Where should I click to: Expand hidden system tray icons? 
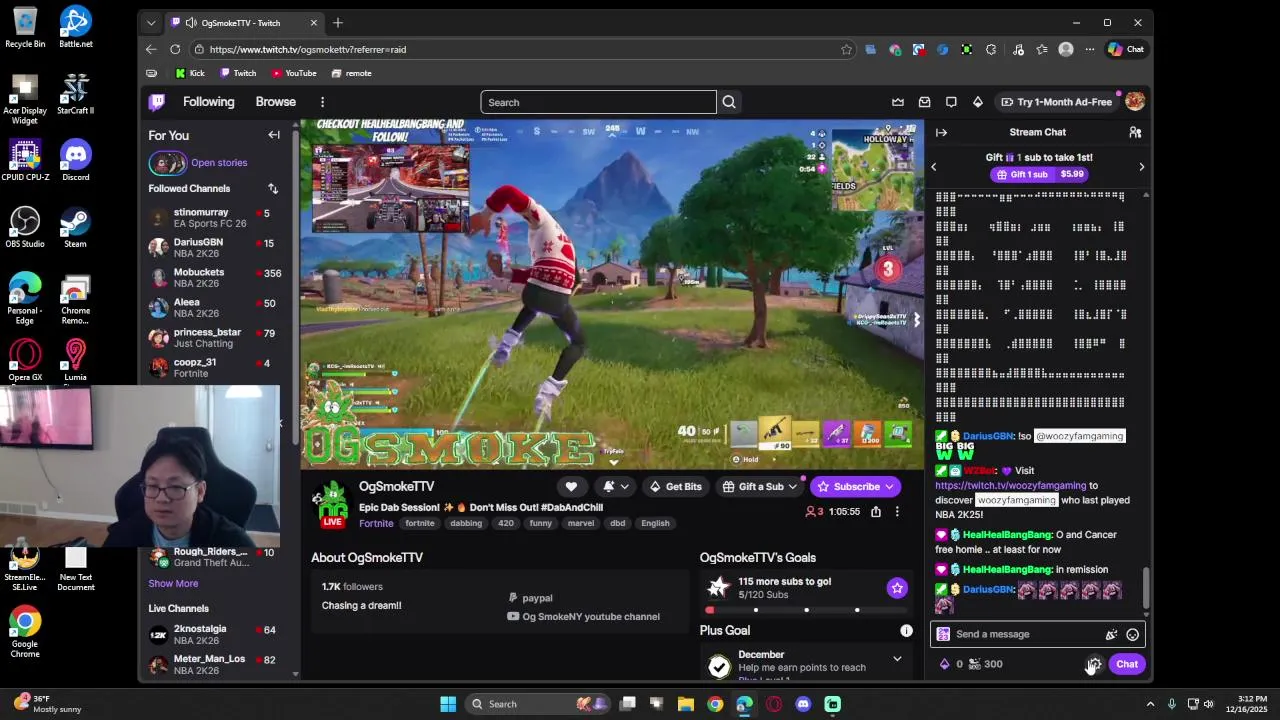pyautogui.click(x=1150, y=704)
